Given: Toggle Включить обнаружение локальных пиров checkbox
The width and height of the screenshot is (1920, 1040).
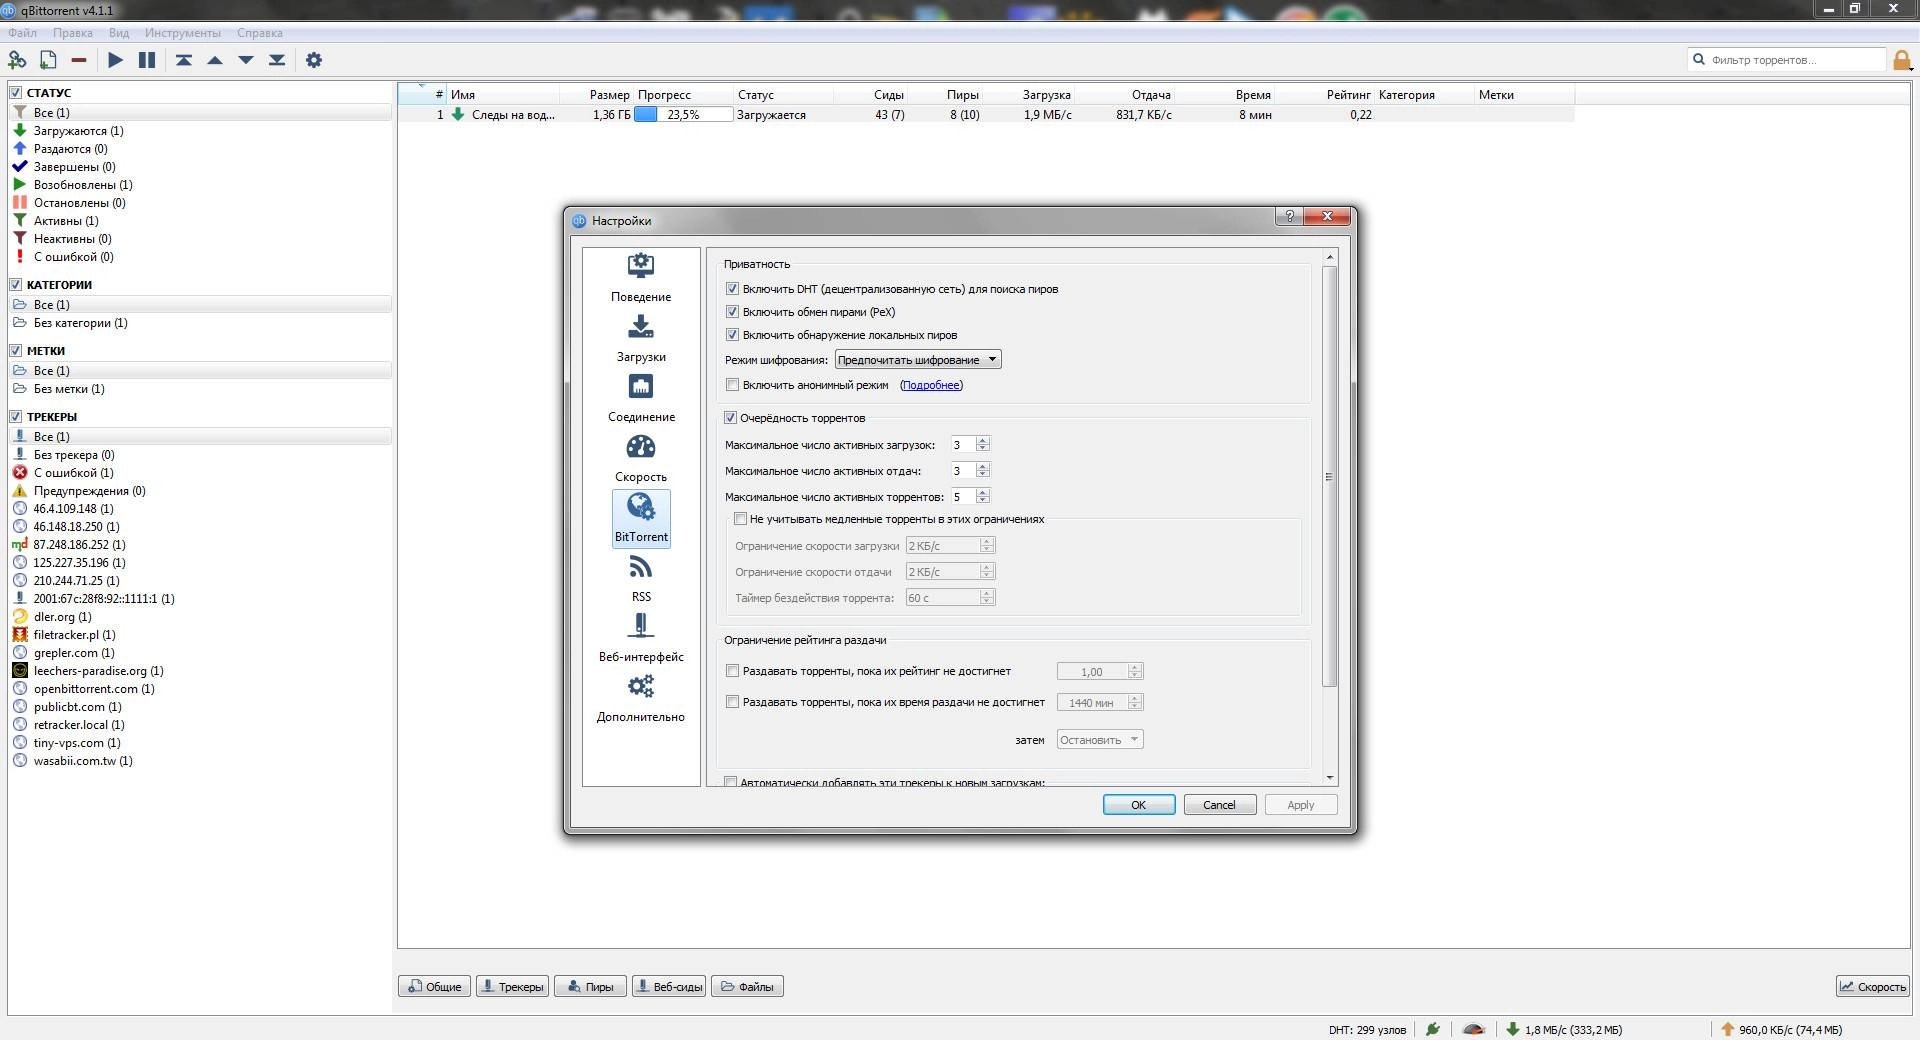Looking at the screenshot, I should [x=732, y=335].
